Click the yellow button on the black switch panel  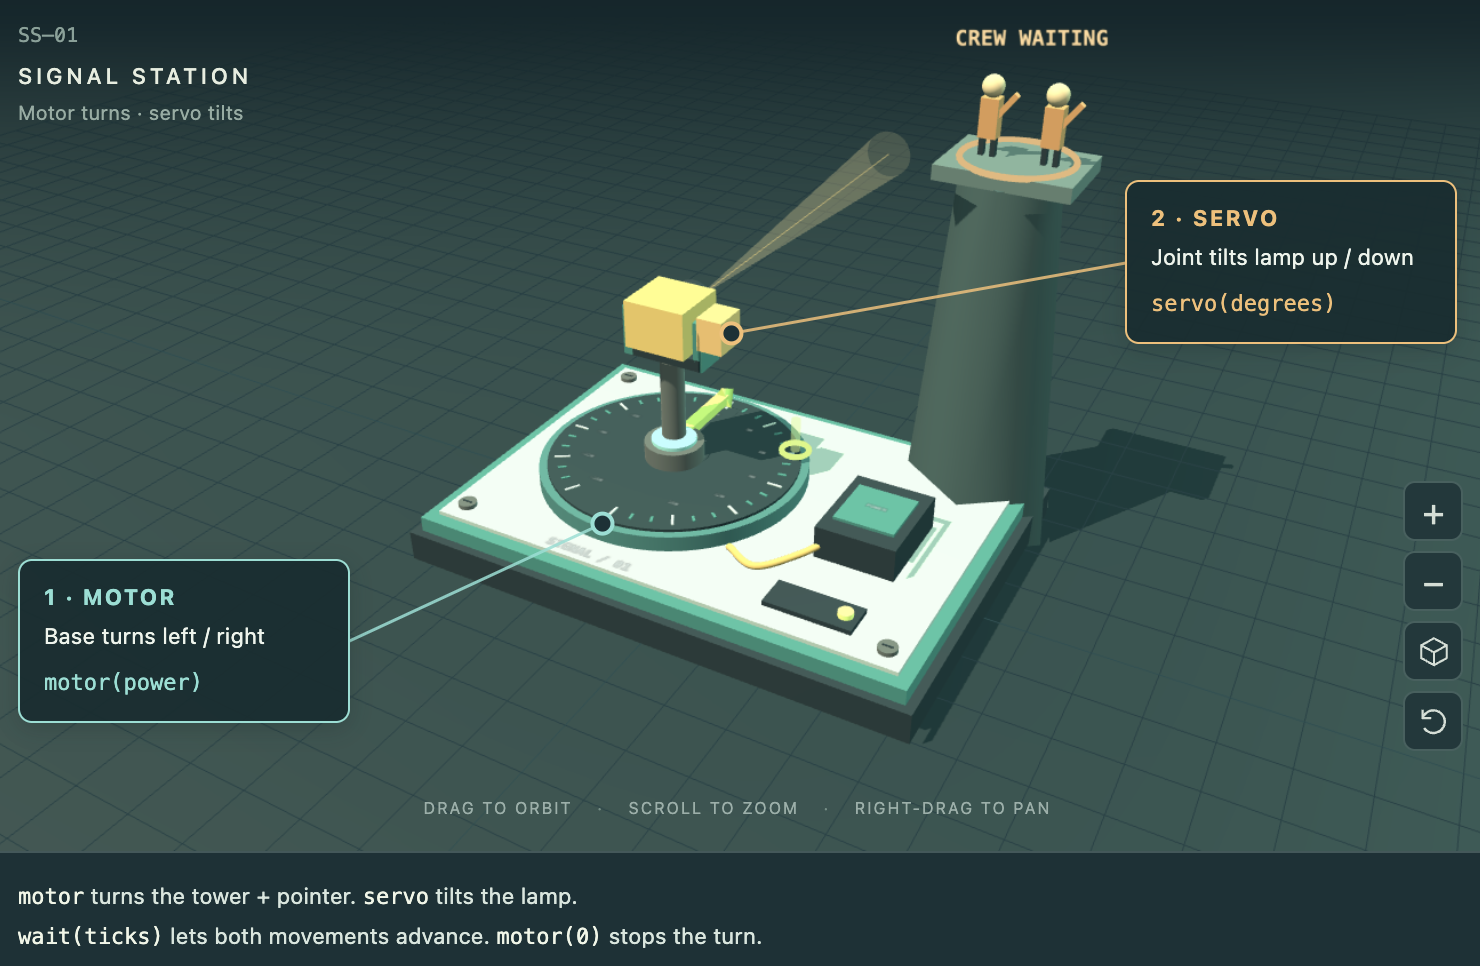click(846, 613)
